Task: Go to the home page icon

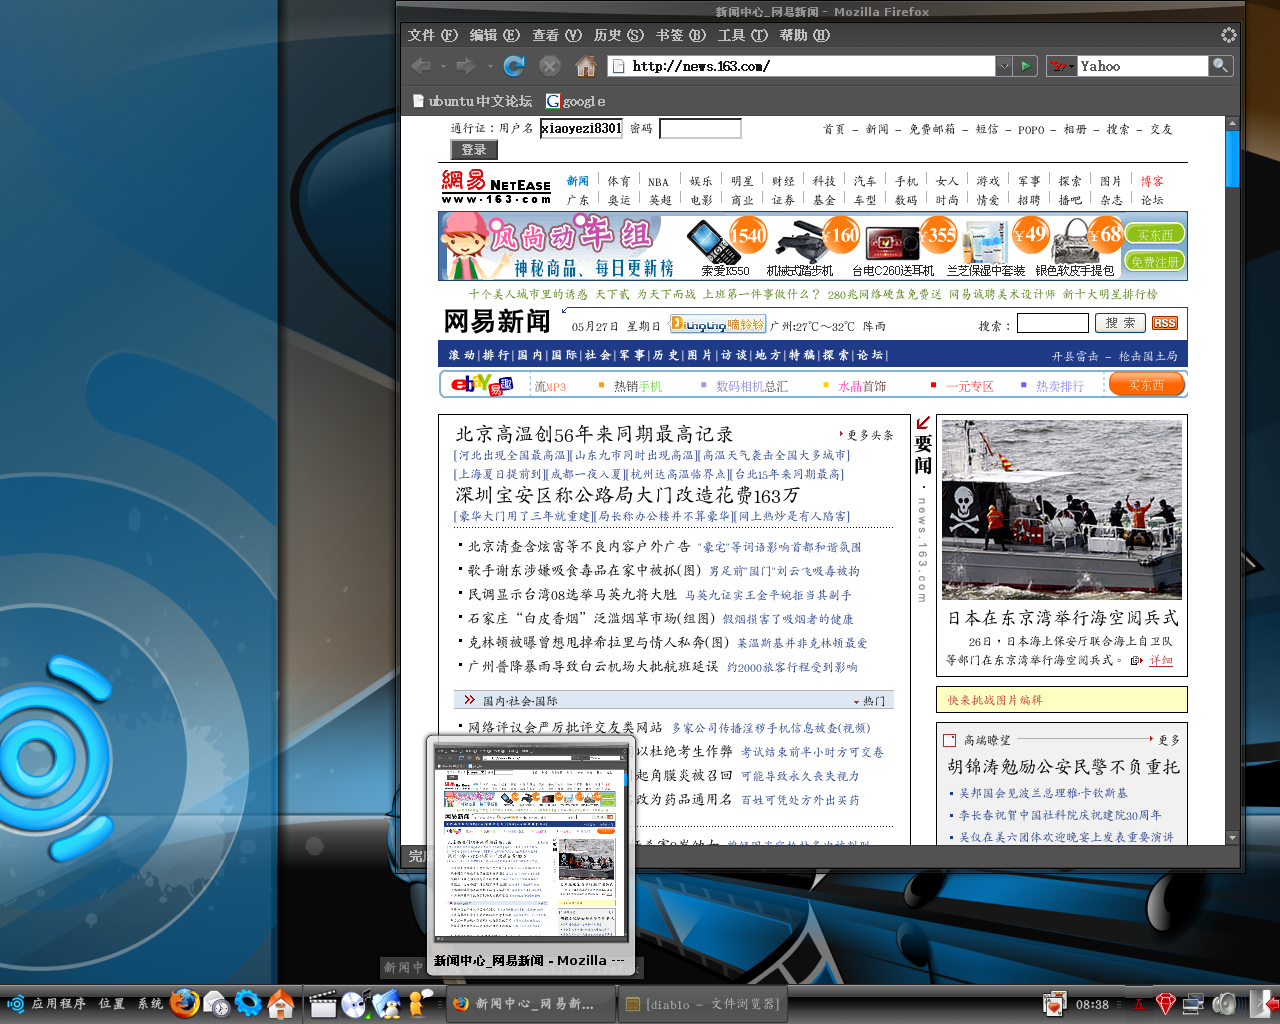Action: pyautogui.click(x=586, y=66)
